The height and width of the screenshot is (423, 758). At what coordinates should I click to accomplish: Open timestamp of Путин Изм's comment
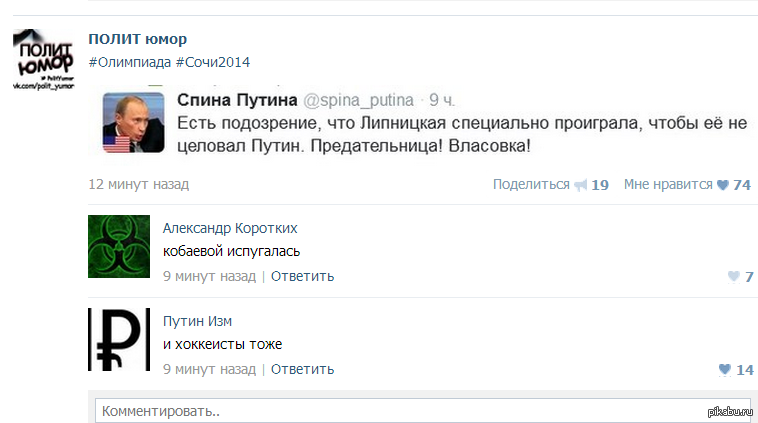click(x=209, y=369)
